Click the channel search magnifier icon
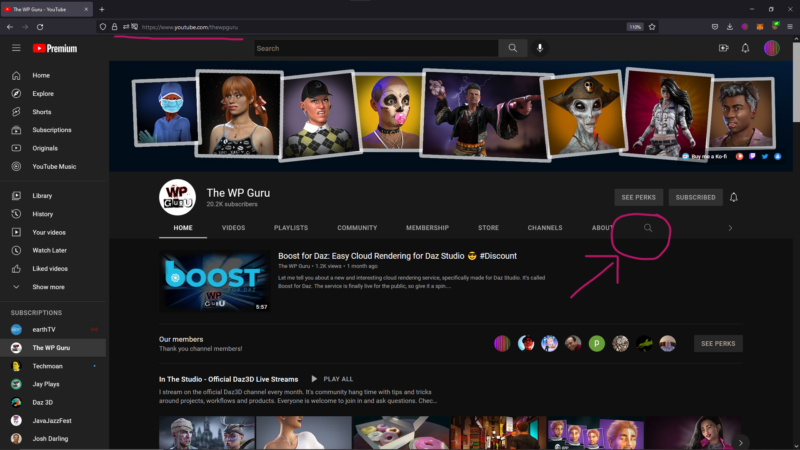The height and width of the screenshot is (450, 800). pyautogui.click(x=648, y=228)
